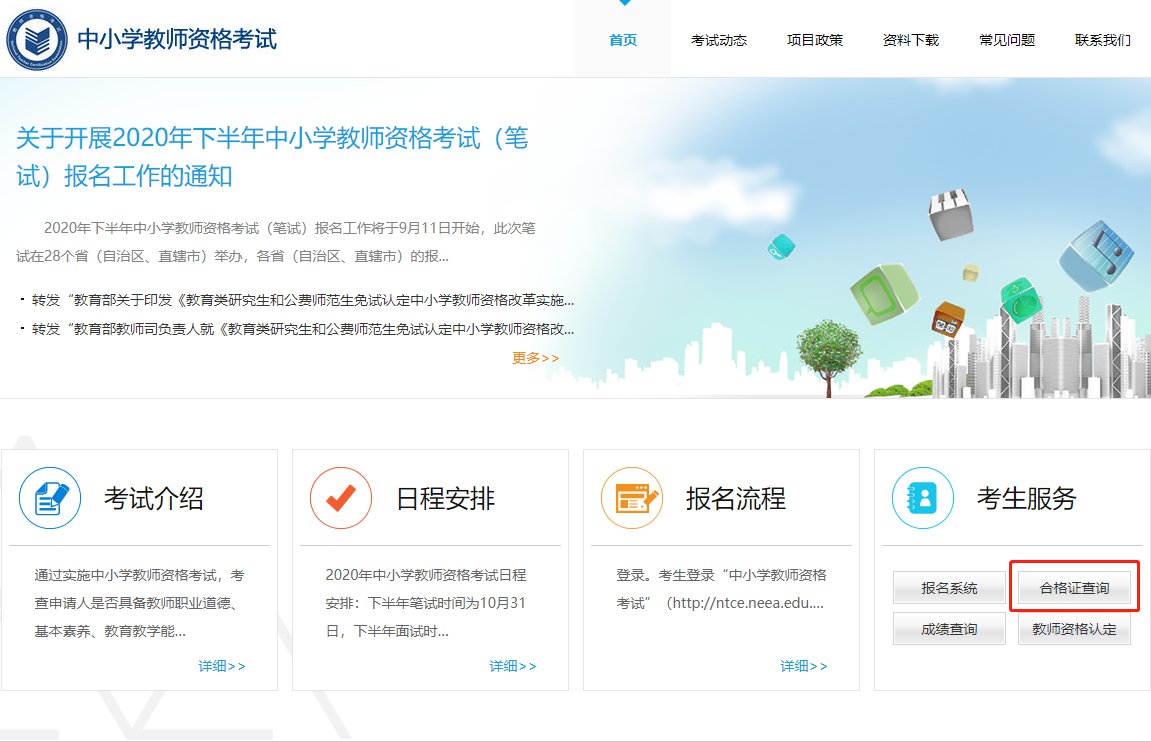Open the 2020 exam registration notice headline
Image resolution: width=1151 pixels, height=742 pixels.
coord(272,157)
